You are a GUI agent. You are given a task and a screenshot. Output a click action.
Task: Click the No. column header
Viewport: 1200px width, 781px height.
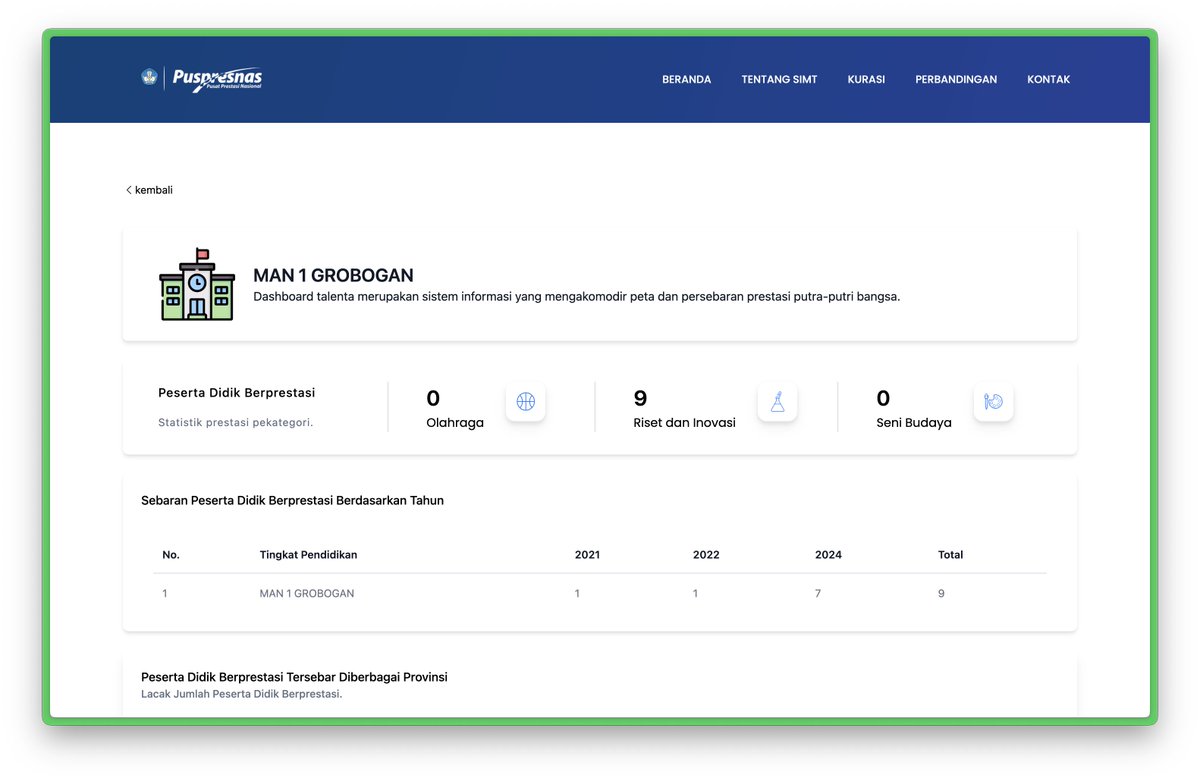[171, 555]
